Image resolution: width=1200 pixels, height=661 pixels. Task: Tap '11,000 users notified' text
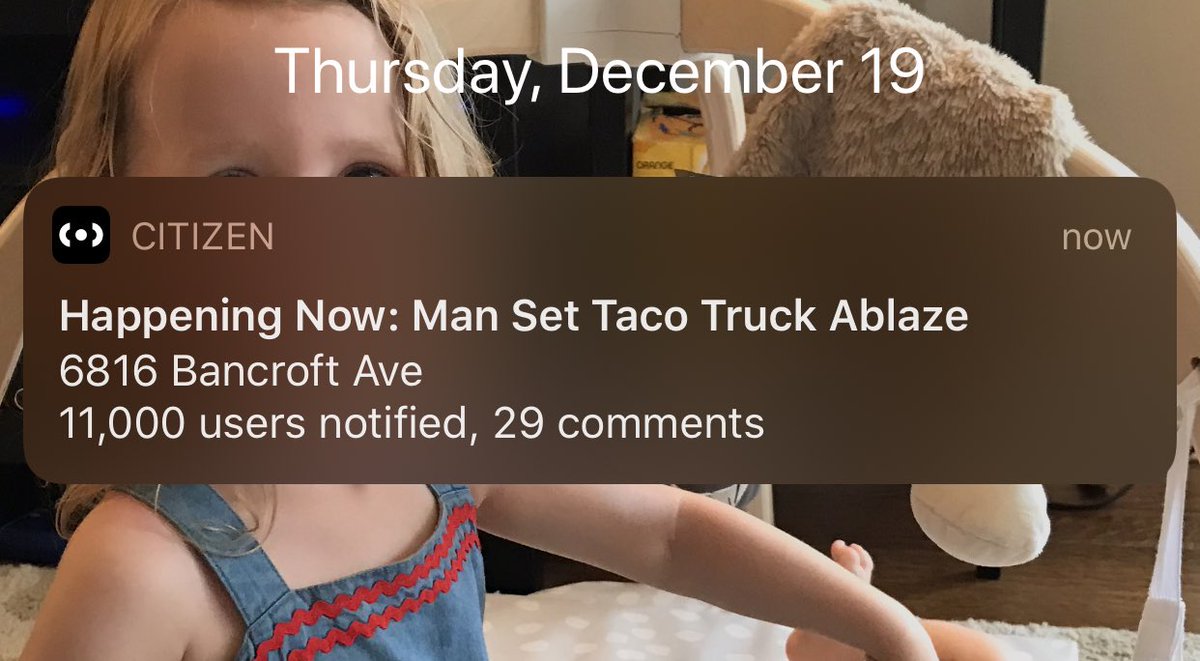[264, 424]
